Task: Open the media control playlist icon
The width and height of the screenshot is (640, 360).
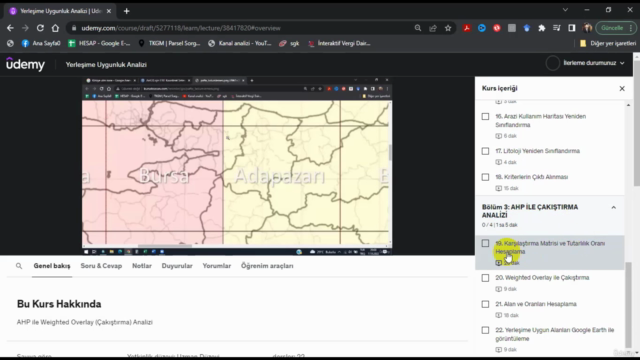Action: pos(557,28)
